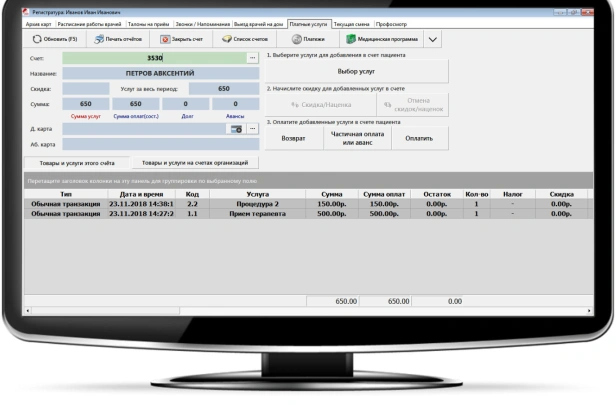616x405 pixels.
Task: Expand the toolbar overflow chevron
Action: (x=433, y=39)
